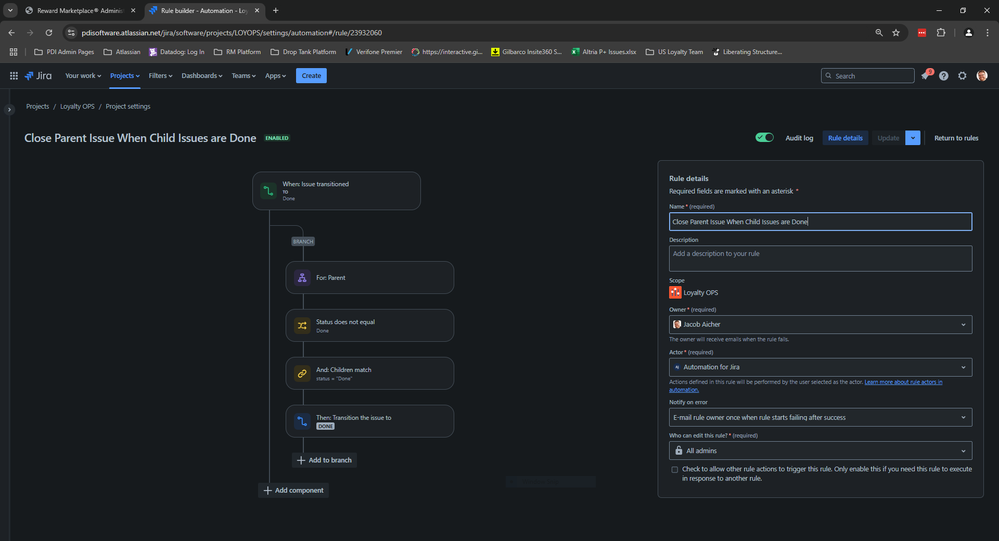Open the Update button dropdown arrow

coord(912,138)
